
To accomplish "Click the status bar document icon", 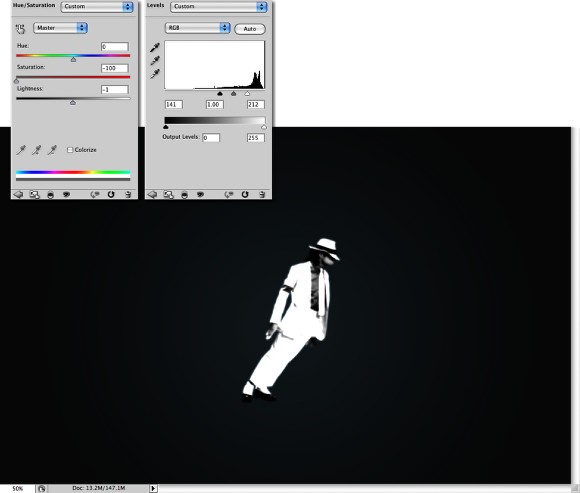I will pyautogui.click(x=41, y=489).
